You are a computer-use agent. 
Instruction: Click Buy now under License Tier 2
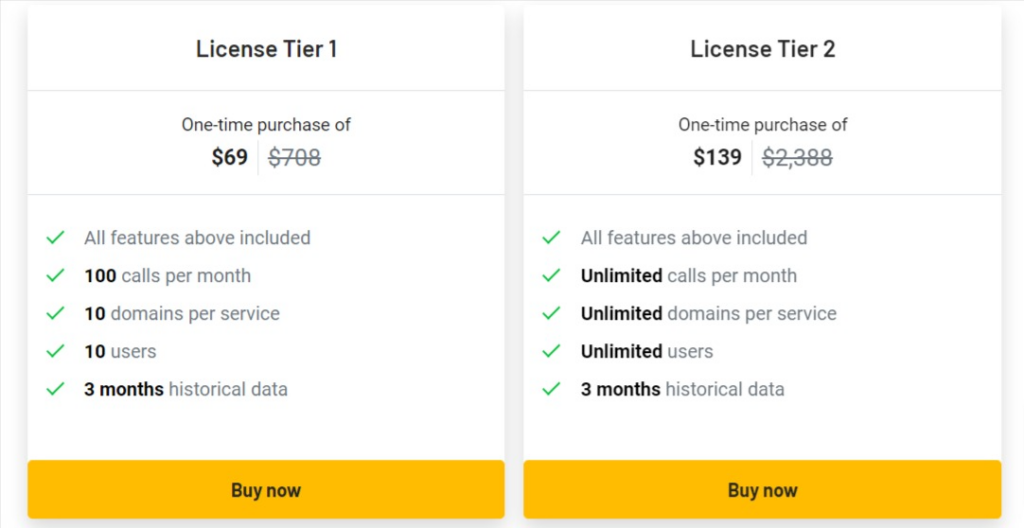coord(762,489)
